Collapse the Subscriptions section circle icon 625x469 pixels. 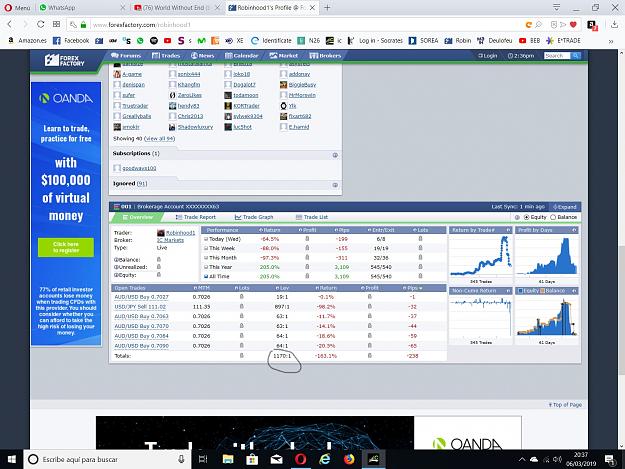coord(335,155)
